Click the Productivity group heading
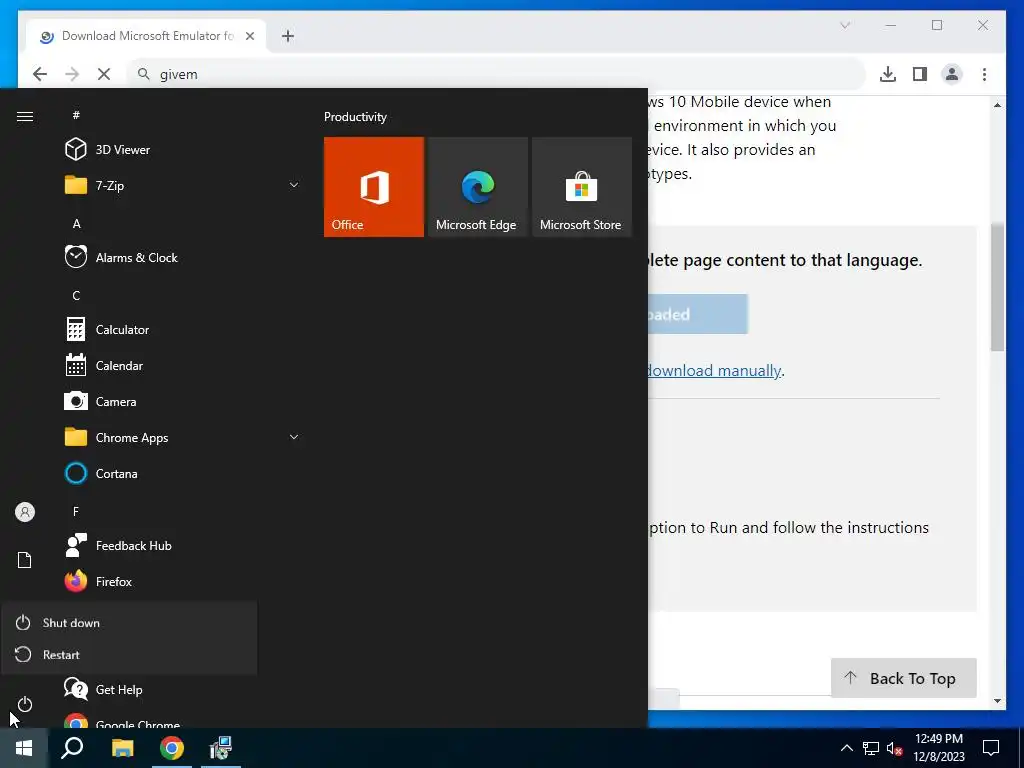The image size is (1024, 768). tap(355, 117)
